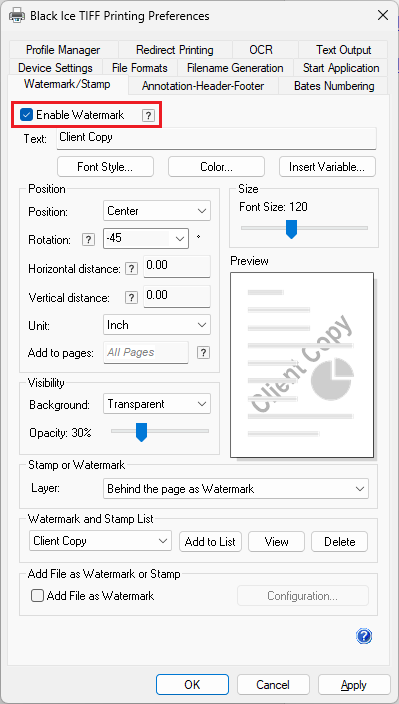Click the Vertical distance input field

click(177, 296)
